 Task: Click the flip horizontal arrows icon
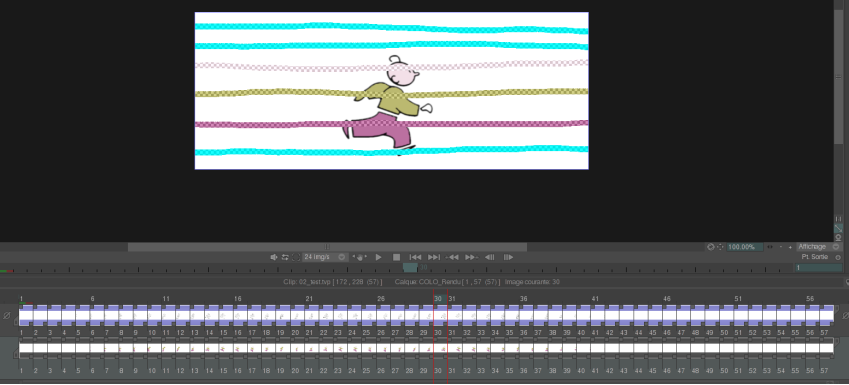tap(770, 247)
